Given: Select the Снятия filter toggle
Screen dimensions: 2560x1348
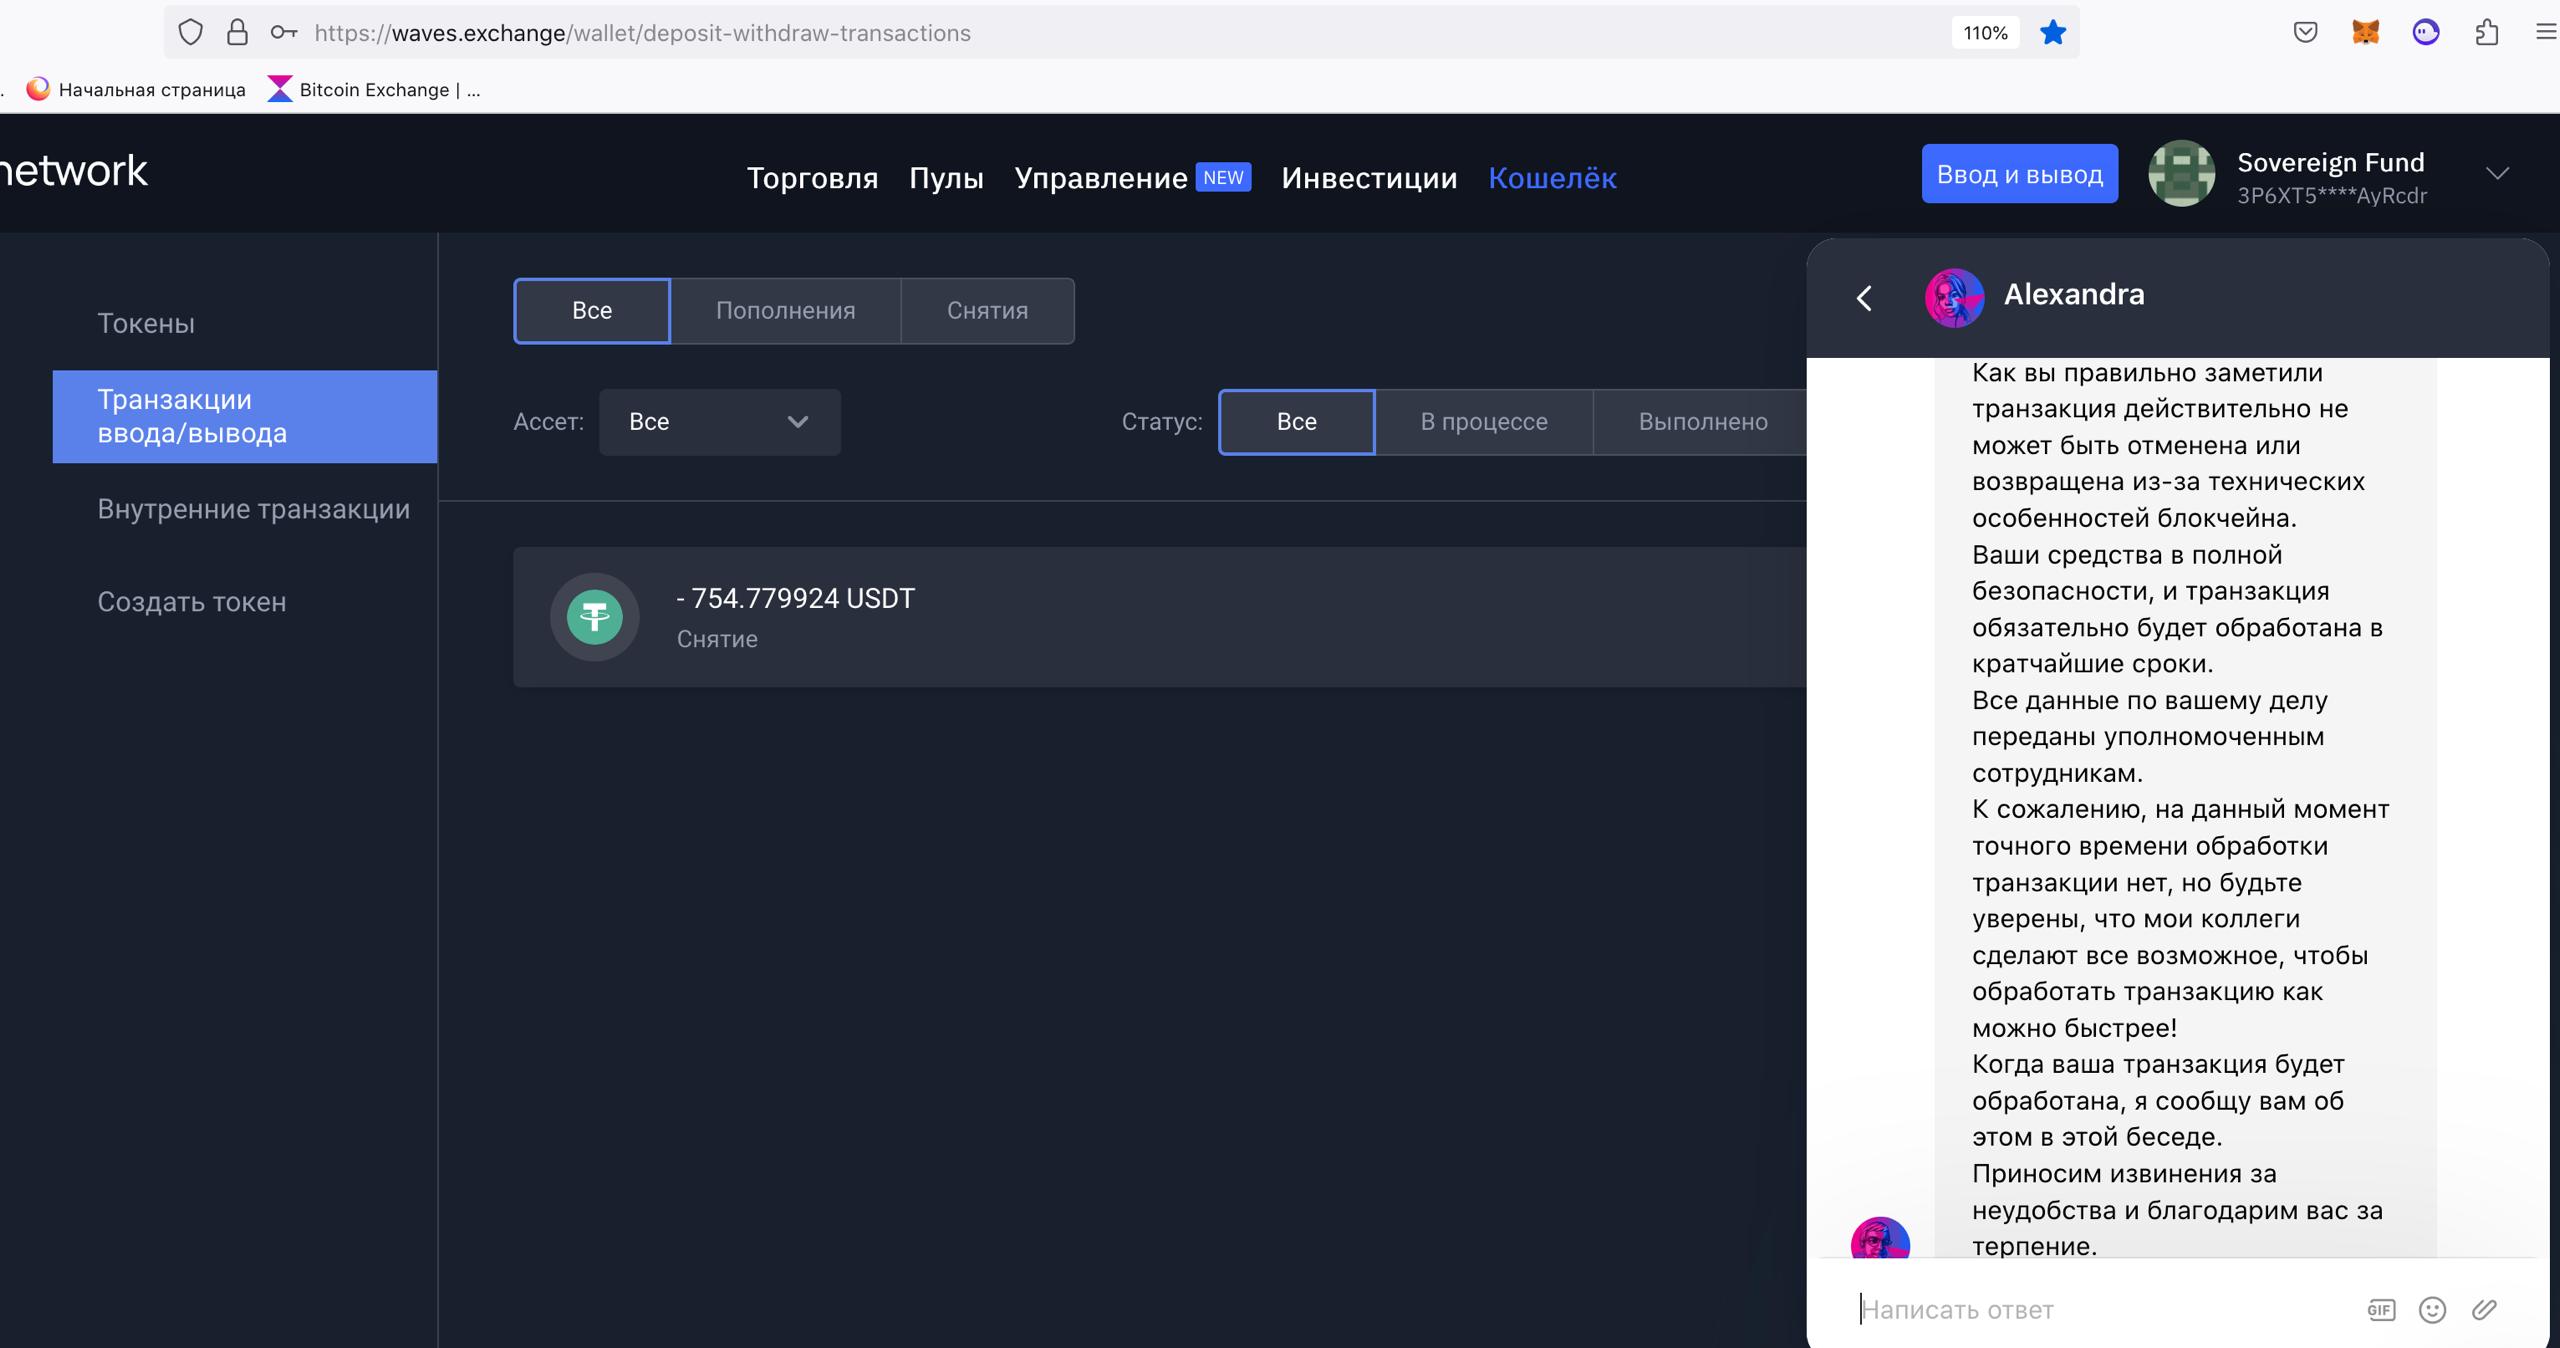Looking at the screenshot, I should click(987, 311).
